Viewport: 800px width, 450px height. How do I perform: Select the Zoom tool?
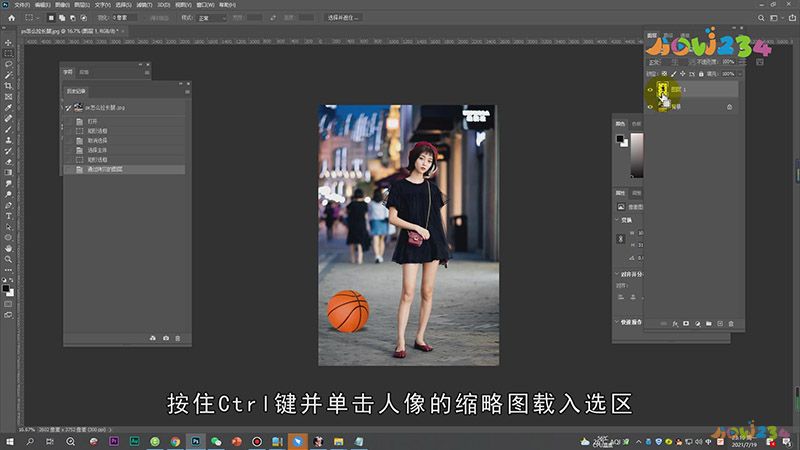pyautogui.click(x=8, y=259)
